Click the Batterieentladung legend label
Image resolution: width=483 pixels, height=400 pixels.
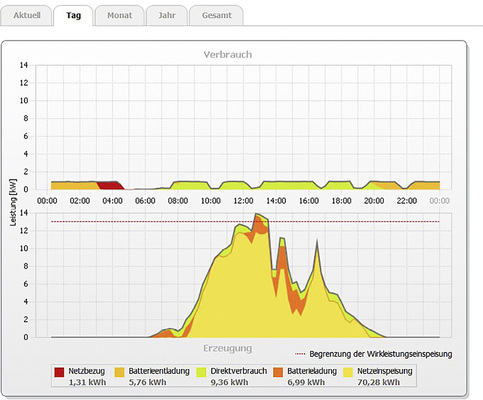[159, 371]
